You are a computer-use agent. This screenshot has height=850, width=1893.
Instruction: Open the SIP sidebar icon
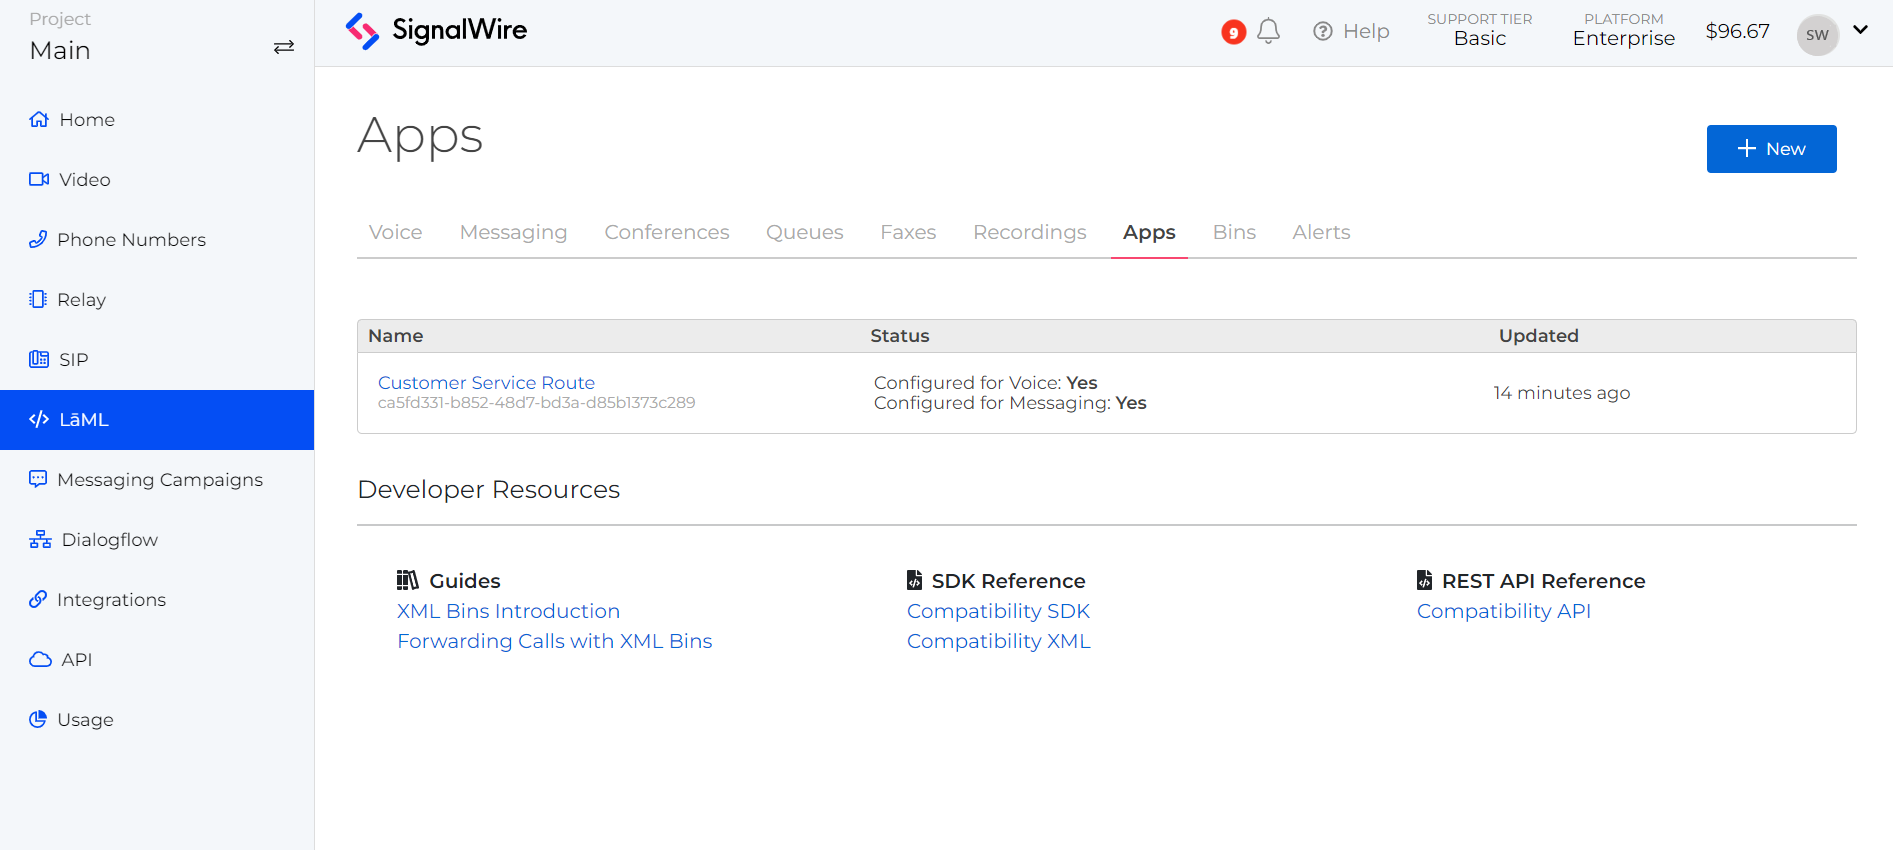pos(39,360)
